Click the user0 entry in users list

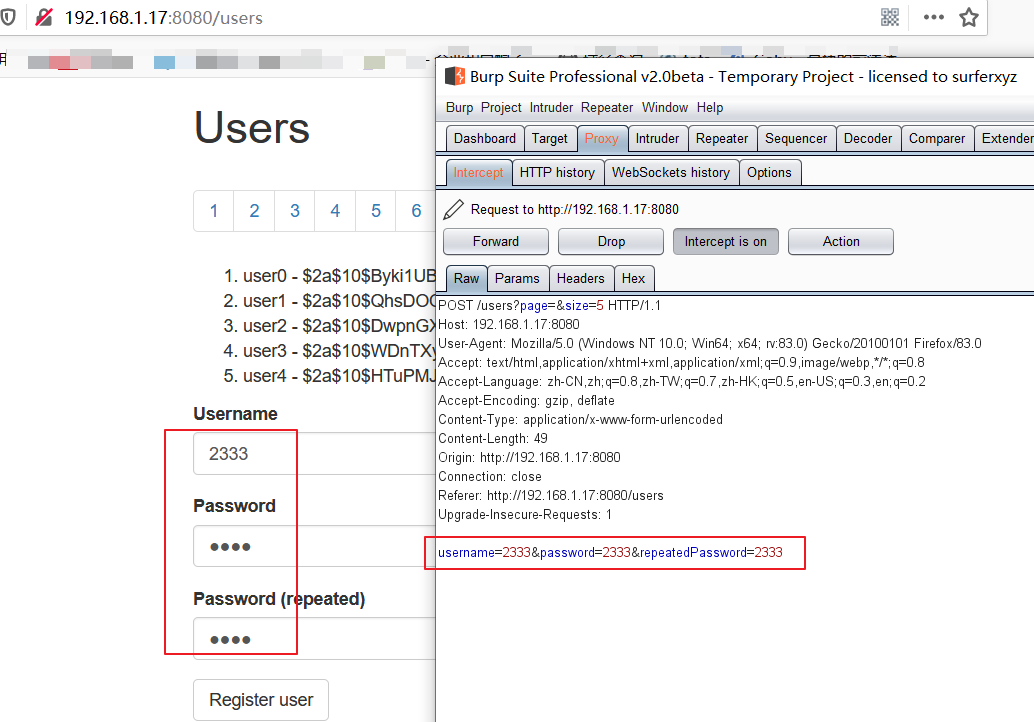point(339,276)
